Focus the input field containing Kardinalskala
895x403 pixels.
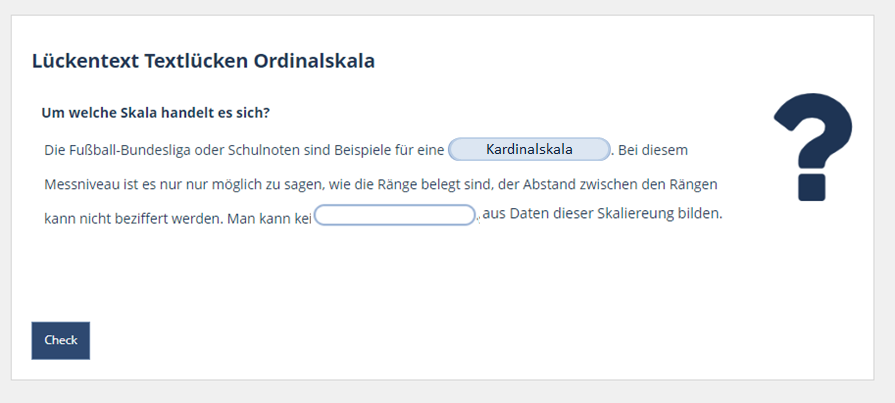[x=529, y=150]
